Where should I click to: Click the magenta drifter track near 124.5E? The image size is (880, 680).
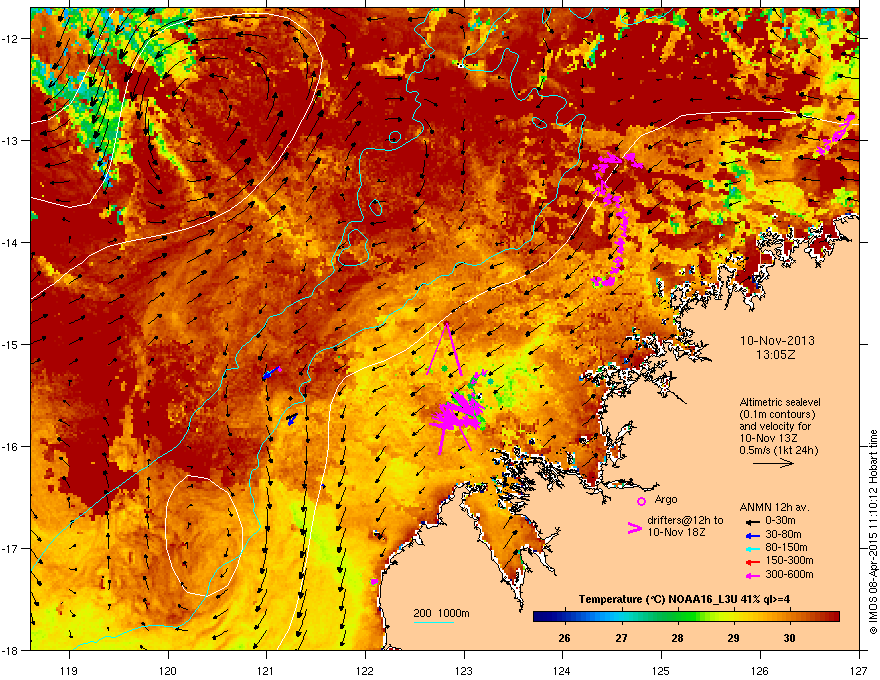615,219
